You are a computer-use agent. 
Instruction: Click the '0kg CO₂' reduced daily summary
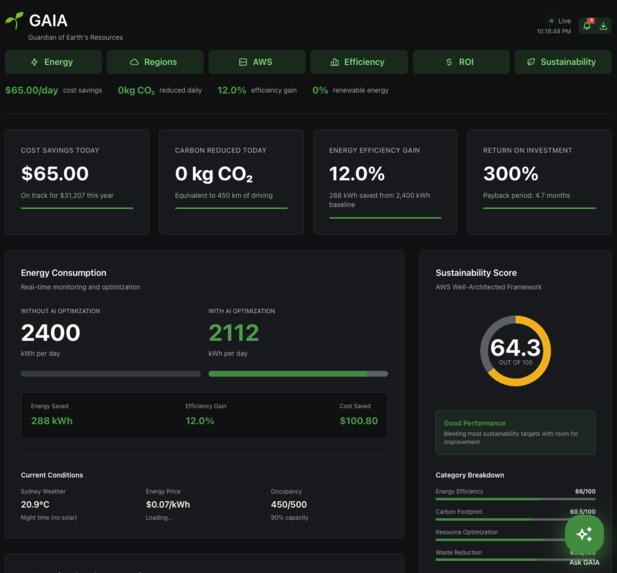pos(136,91)
